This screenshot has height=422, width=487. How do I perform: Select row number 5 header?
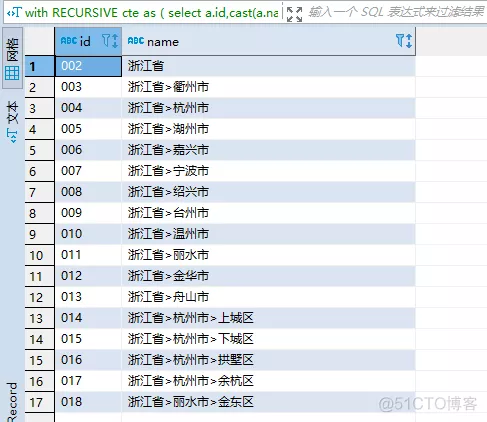40,150
